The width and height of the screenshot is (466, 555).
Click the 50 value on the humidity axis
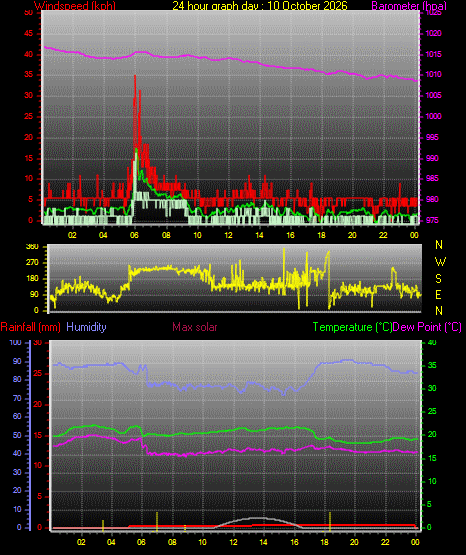(x=17, y=435)
